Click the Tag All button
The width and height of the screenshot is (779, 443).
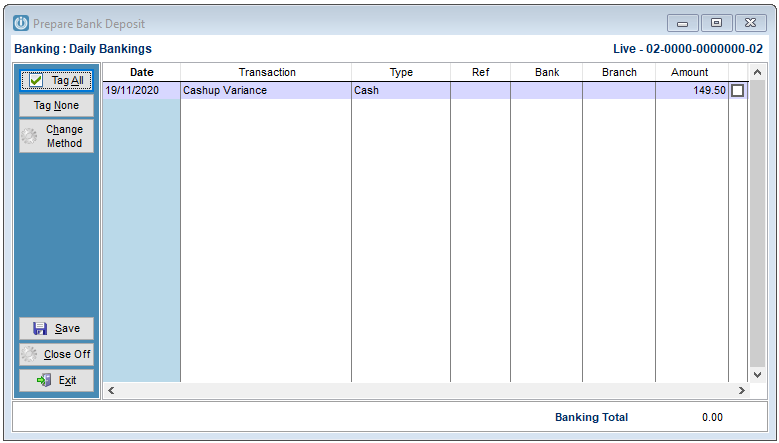point(56,80)
